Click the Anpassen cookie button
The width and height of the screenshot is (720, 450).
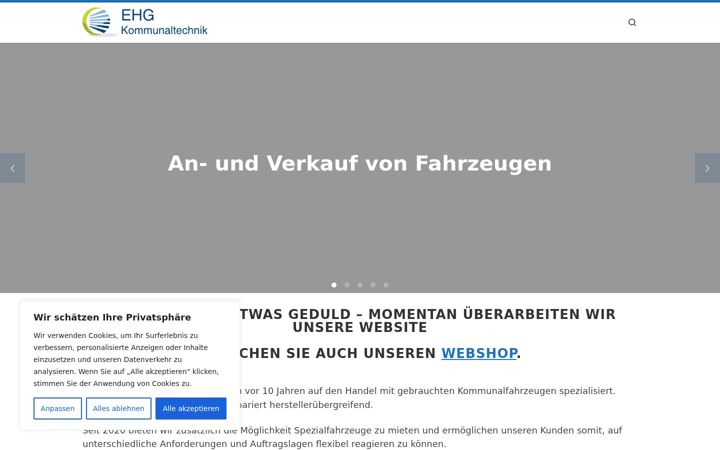point(57,408)
